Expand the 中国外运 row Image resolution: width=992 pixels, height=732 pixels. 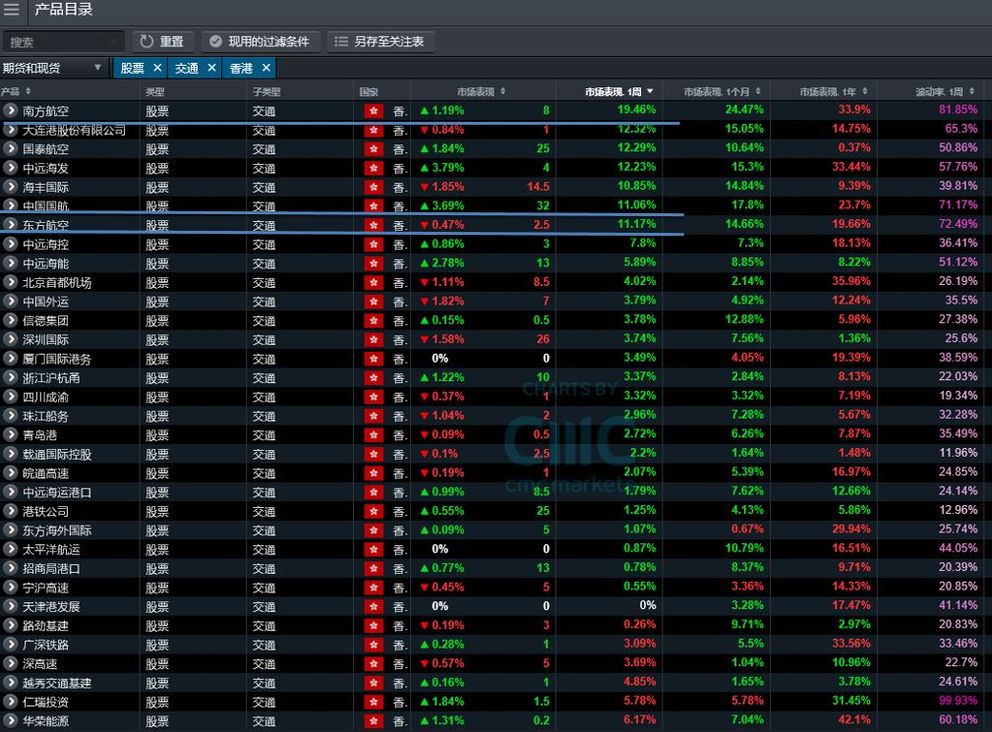tap(10, 302)
